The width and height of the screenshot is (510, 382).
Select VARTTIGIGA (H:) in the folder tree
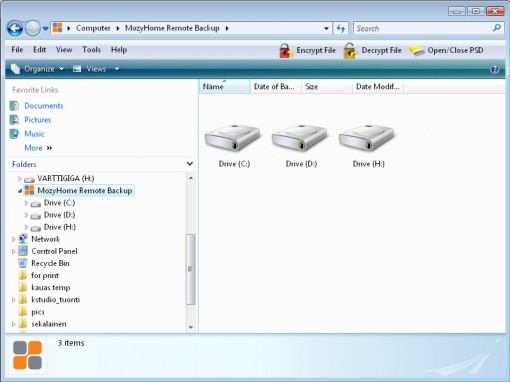[66, 178]
